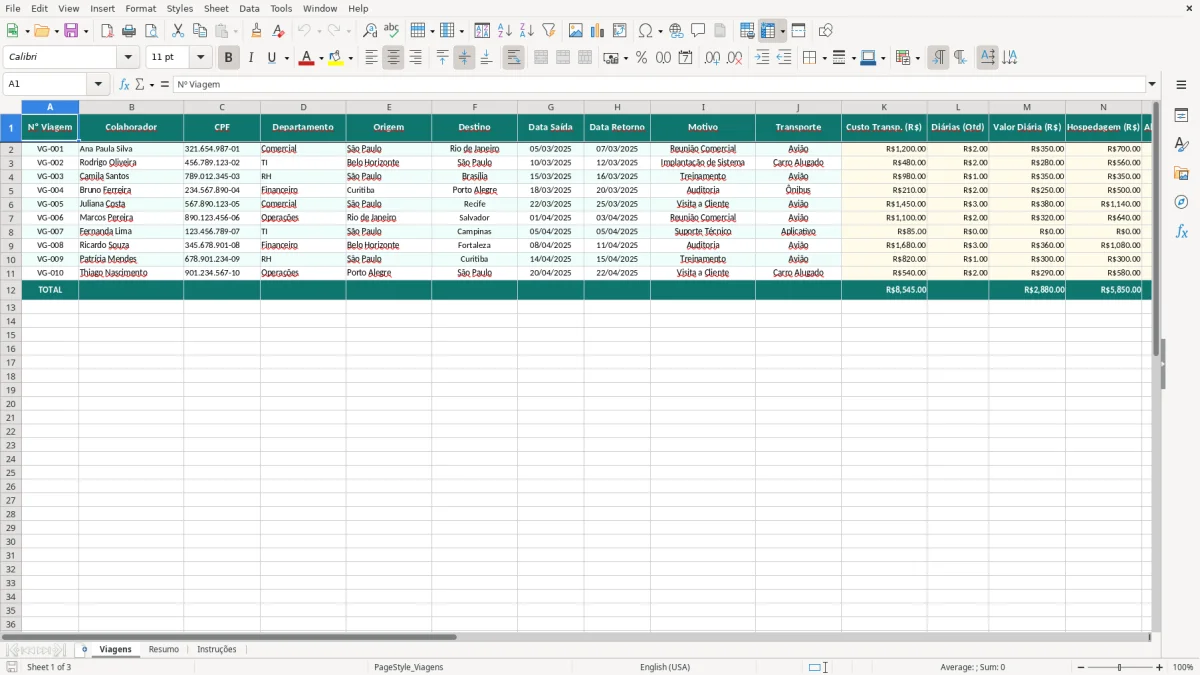1200x675 pixels.
Task: Apply yellow background color swatch
Action: pyautogui.click(x=336, y=58)
